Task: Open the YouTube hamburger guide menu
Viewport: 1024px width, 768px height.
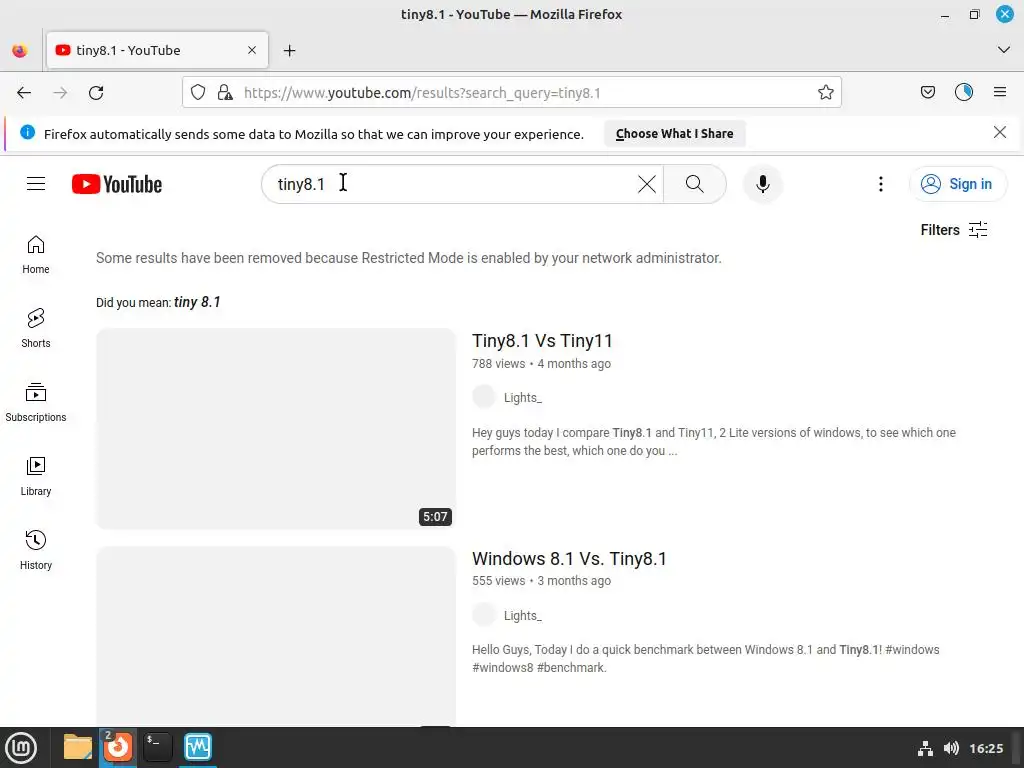Action: coord(36,184)
